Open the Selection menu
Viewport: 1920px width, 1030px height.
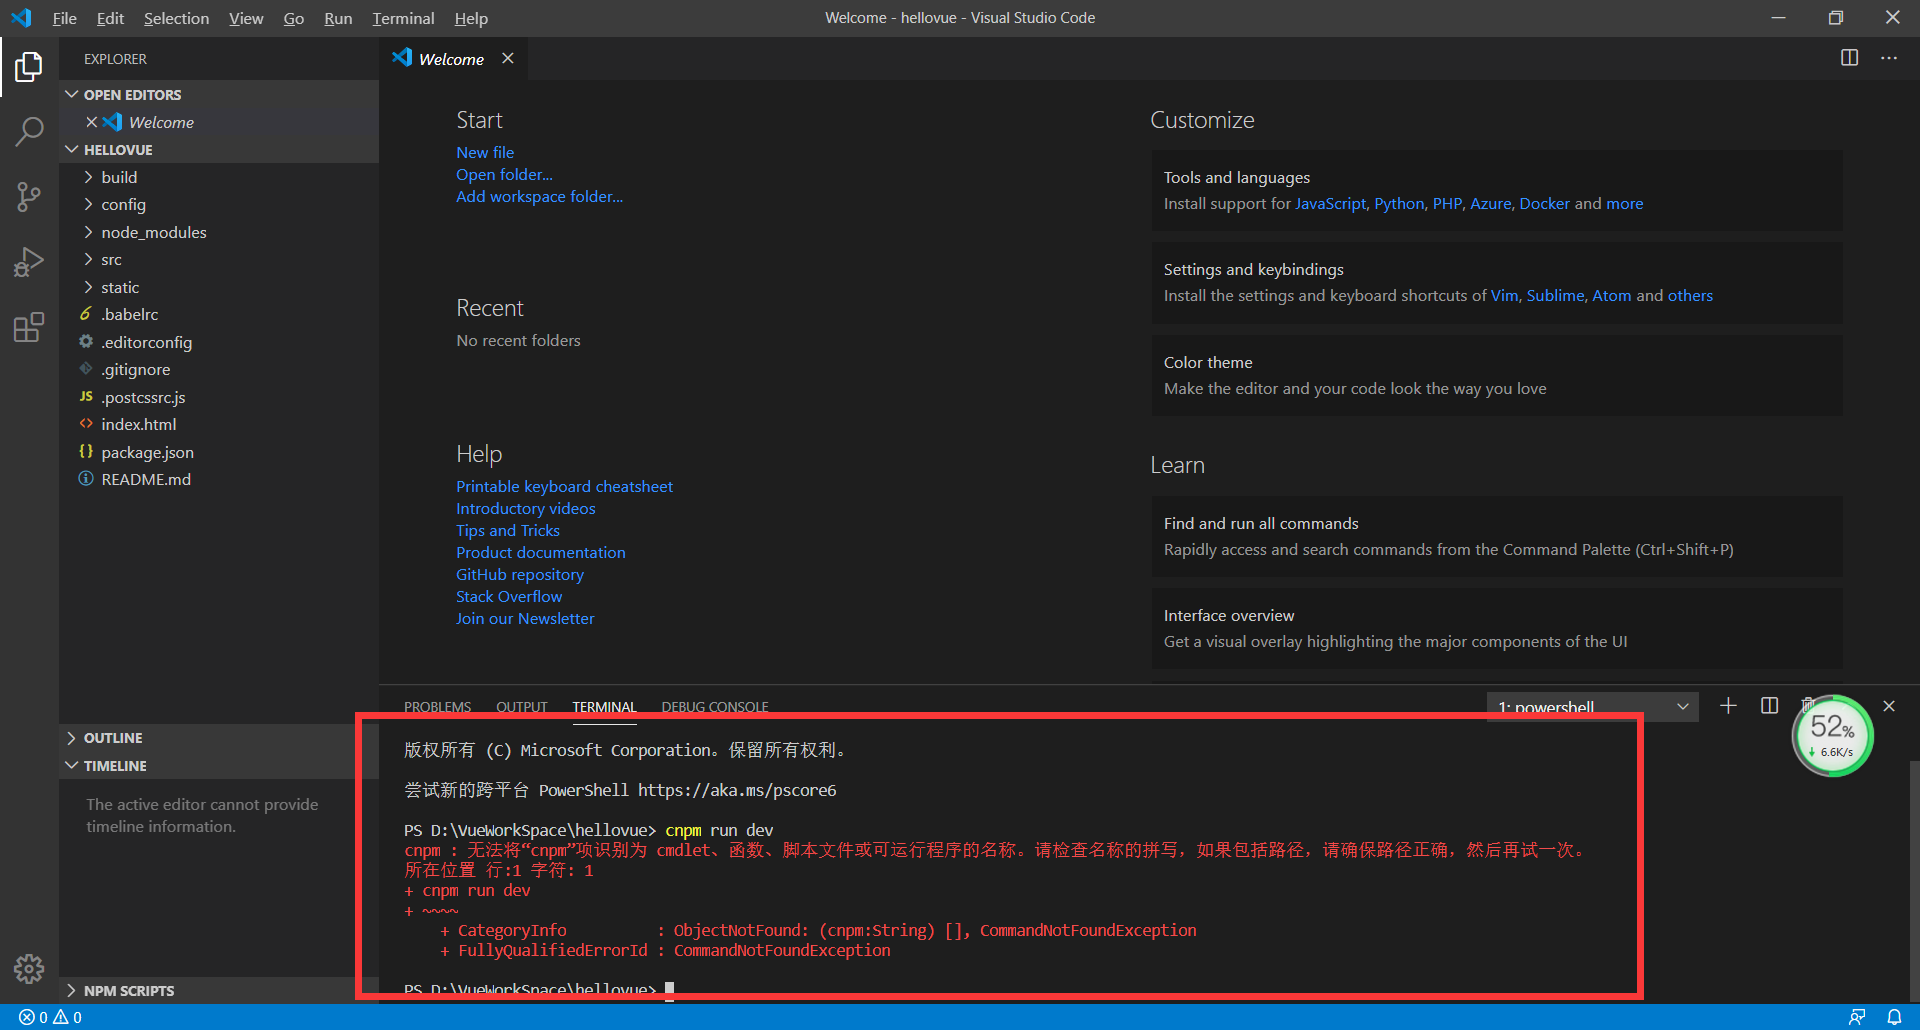pos(176,18)
